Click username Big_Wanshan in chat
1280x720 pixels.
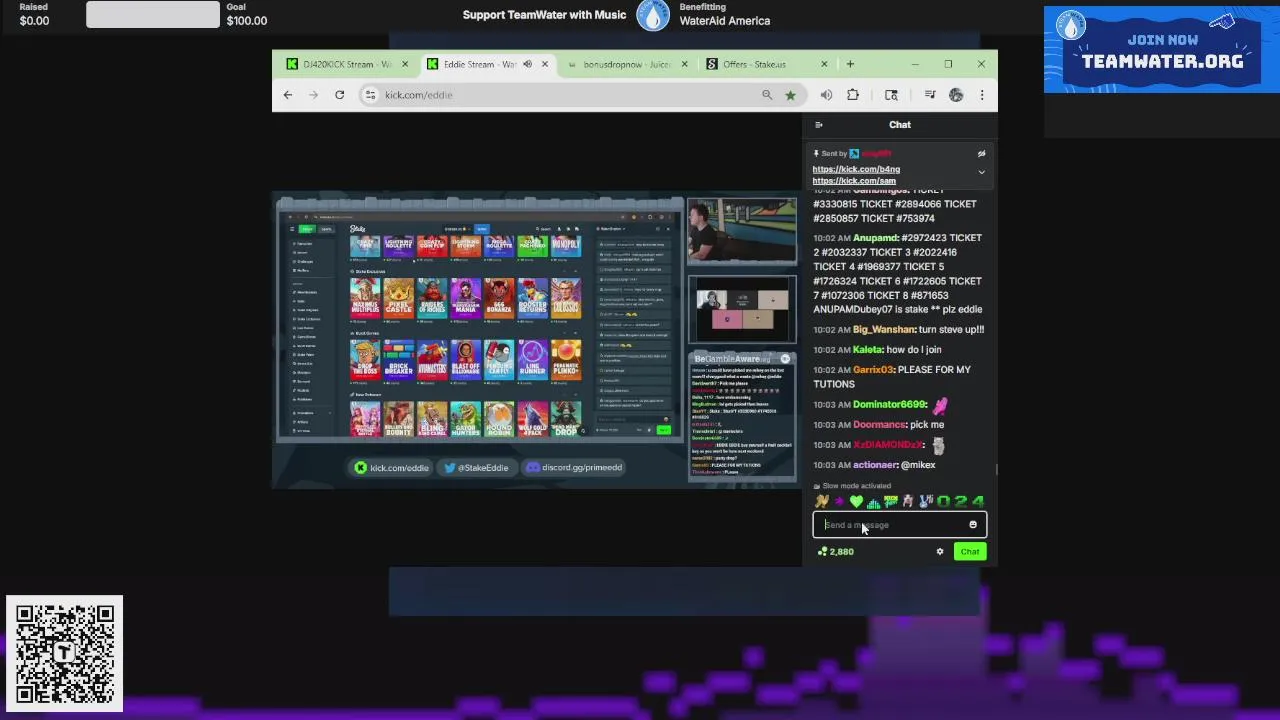(x=884, y=330)
